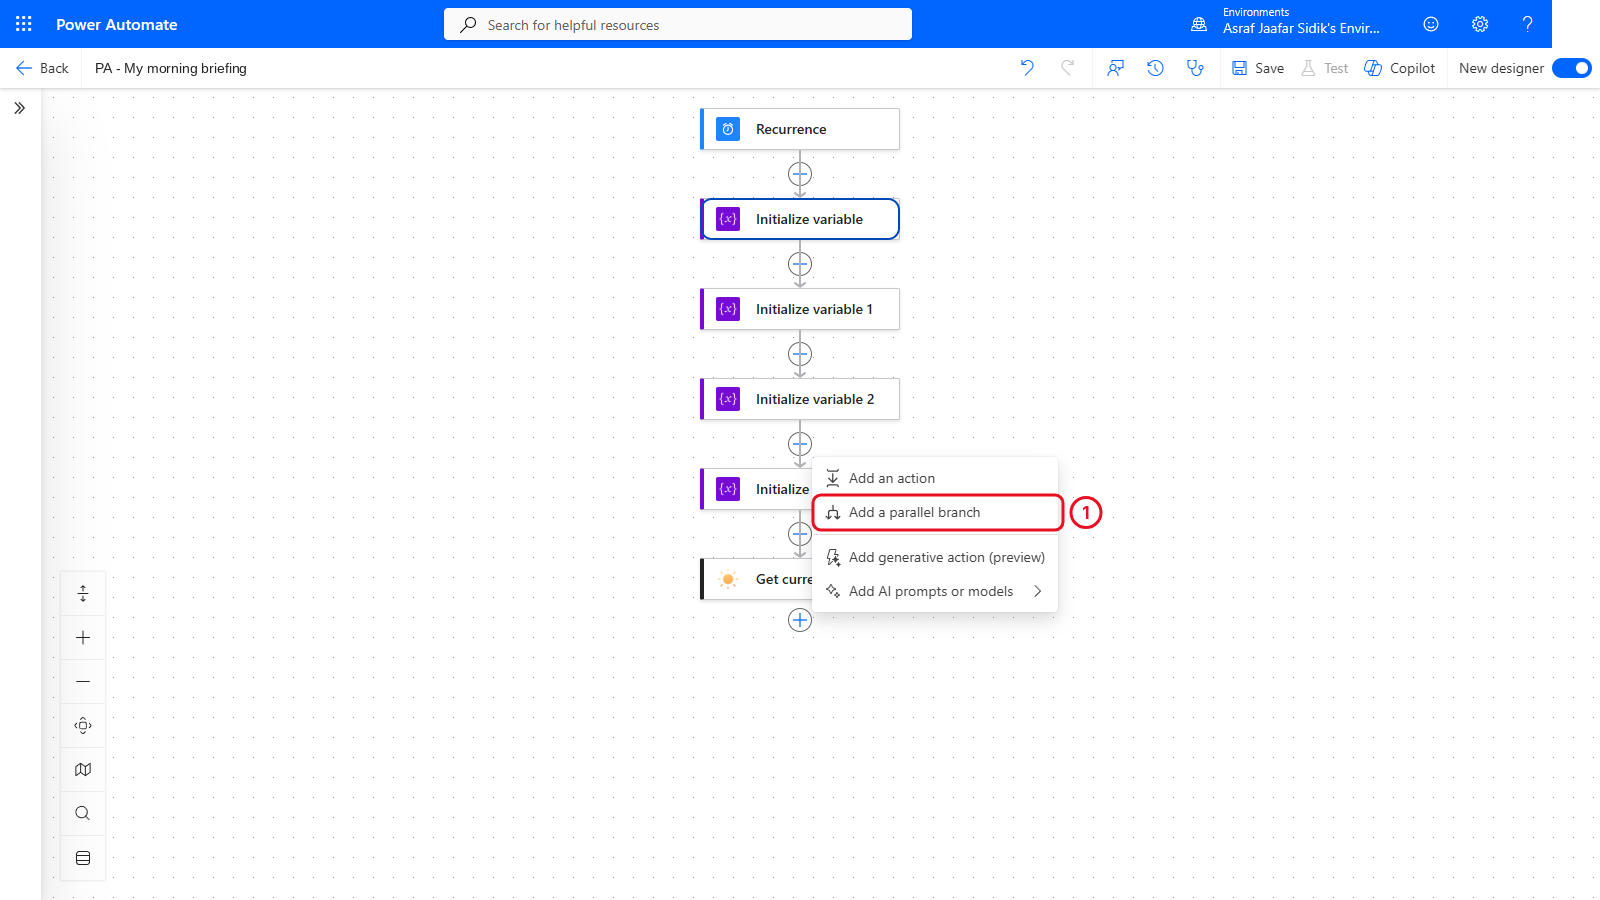Screen dimensions: 1600x900
Task: Open the settings gear
Action: pyautogui.click(x=1480, y=24)
